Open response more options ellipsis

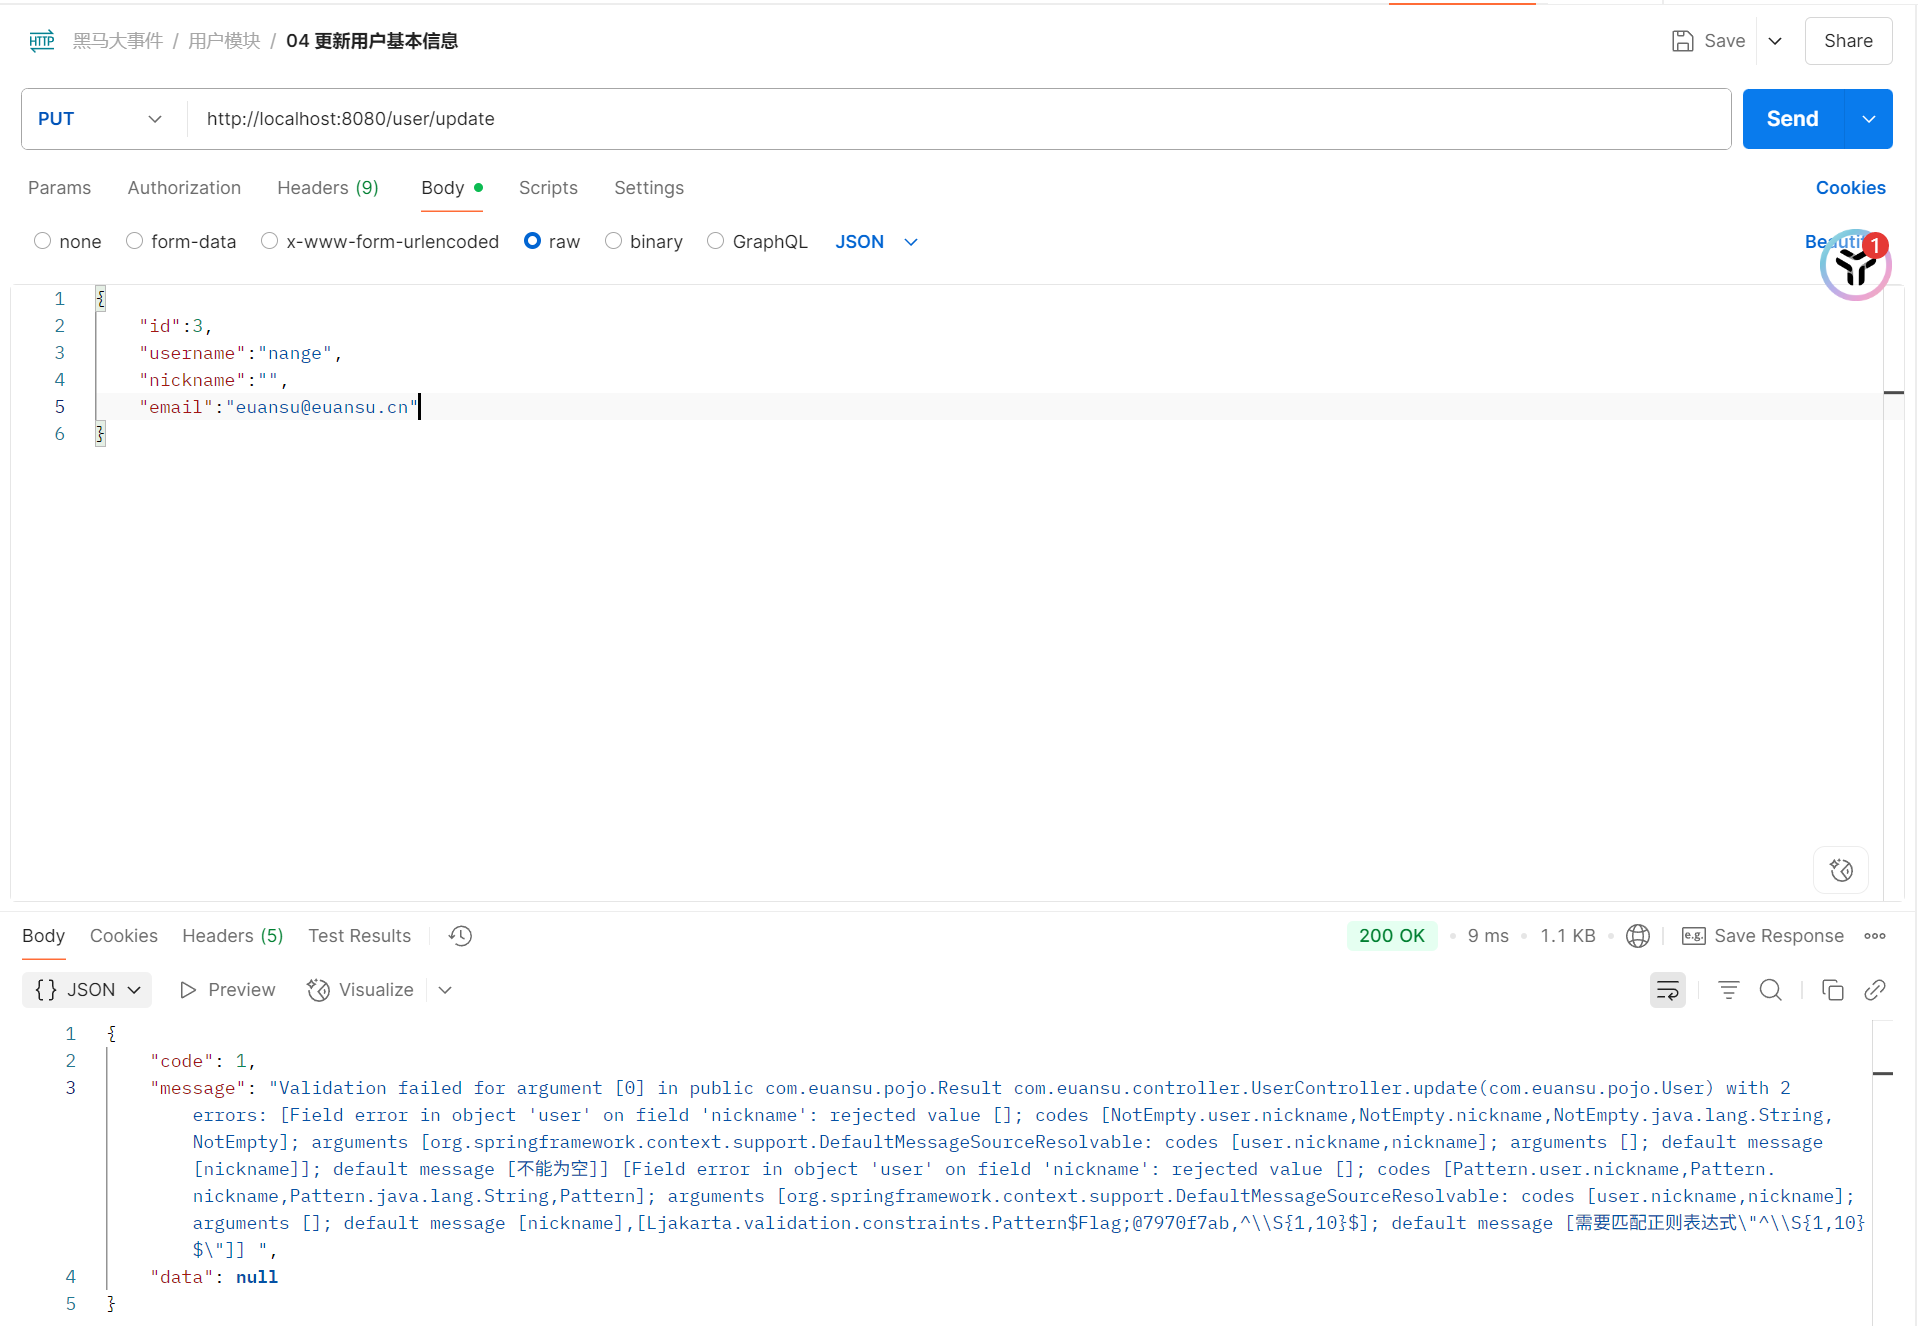[1875, 936]
